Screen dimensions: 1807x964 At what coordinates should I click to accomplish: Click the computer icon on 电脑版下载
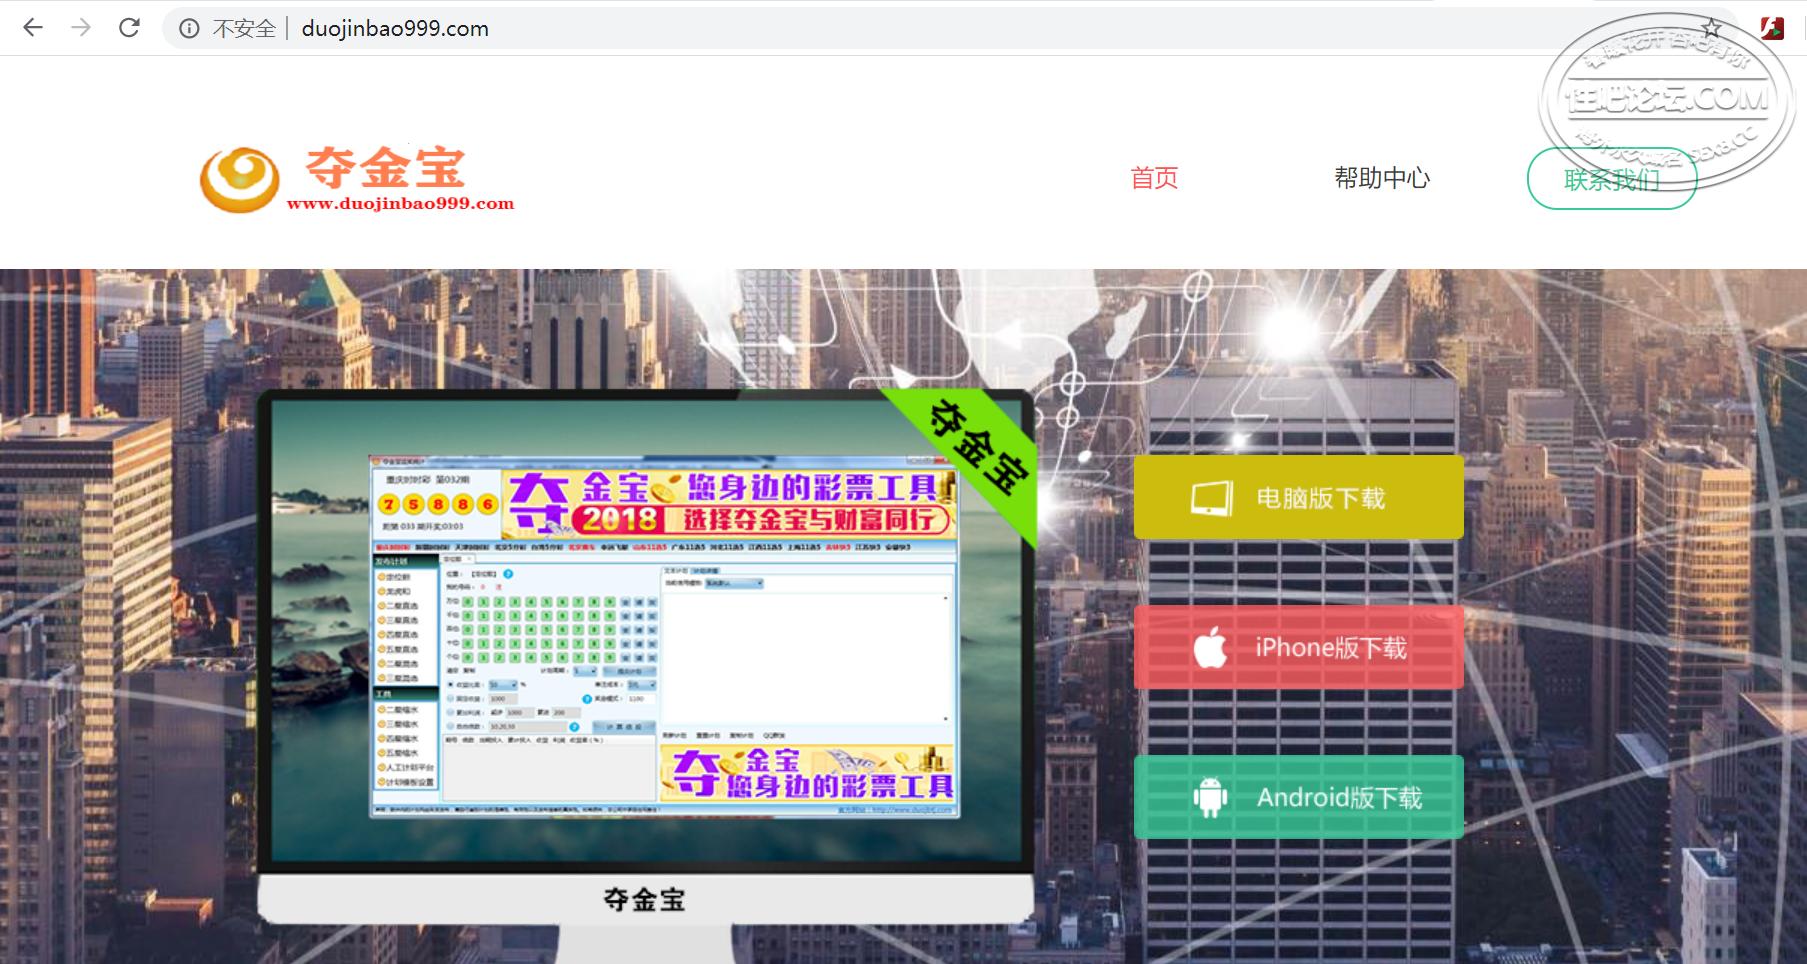point(1211,498)
